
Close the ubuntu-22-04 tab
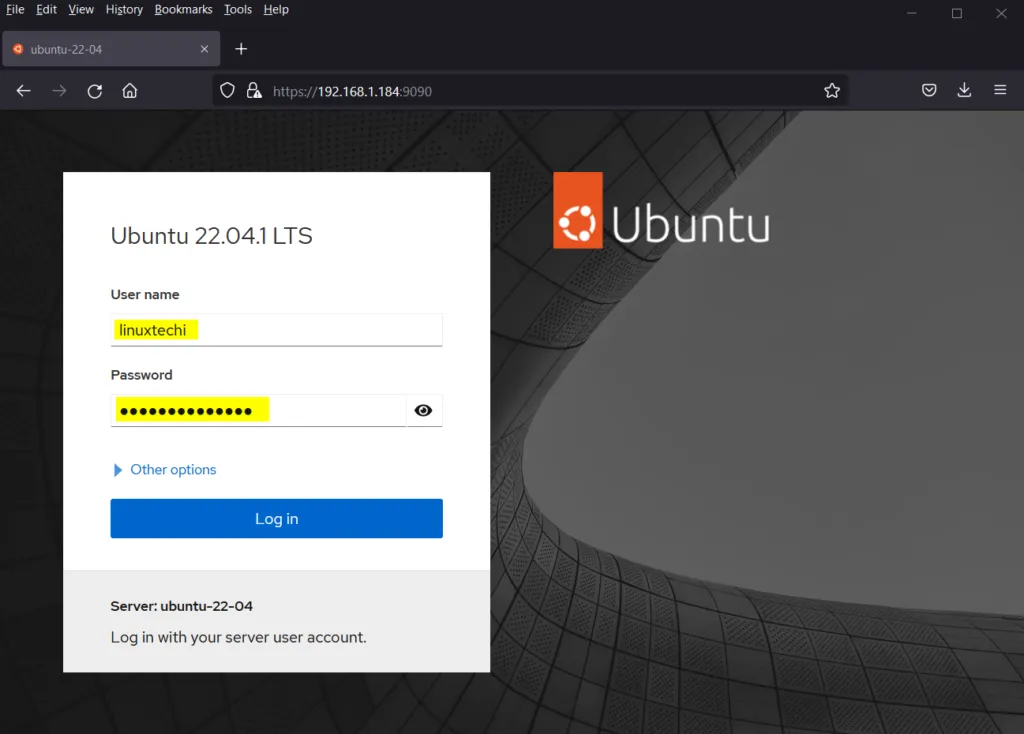[x=204, y=49]
